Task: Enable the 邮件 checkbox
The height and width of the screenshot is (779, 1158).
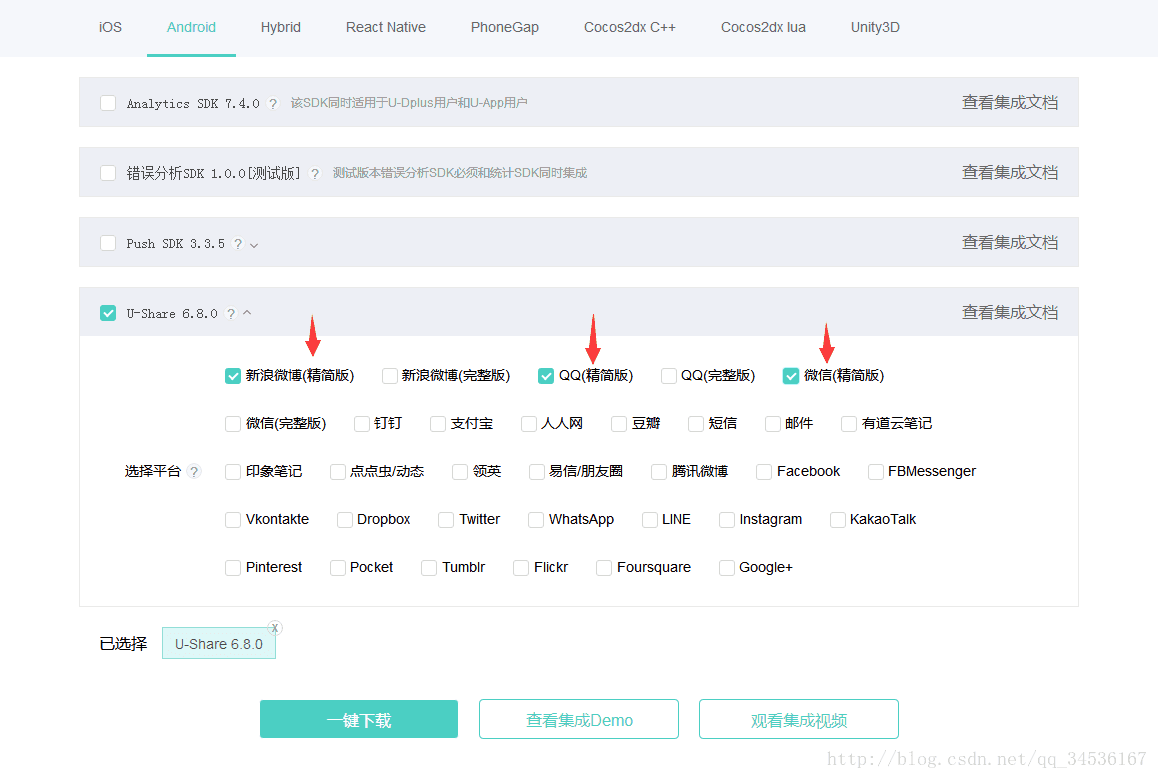Action: click(x=772, y=424)
